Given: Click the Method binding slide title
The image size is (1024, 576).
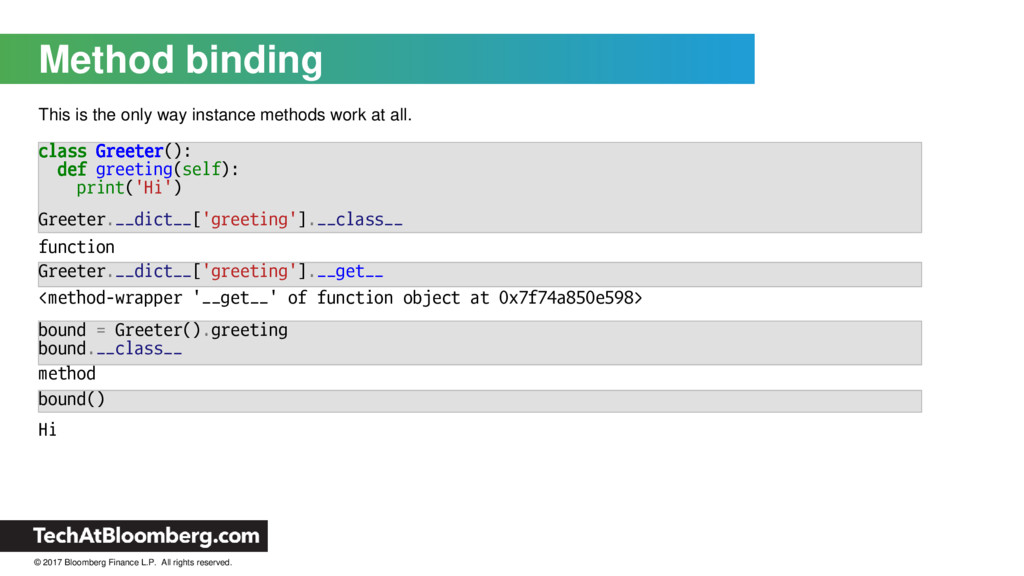Looking at the screenshot, I should pos(180,60).
